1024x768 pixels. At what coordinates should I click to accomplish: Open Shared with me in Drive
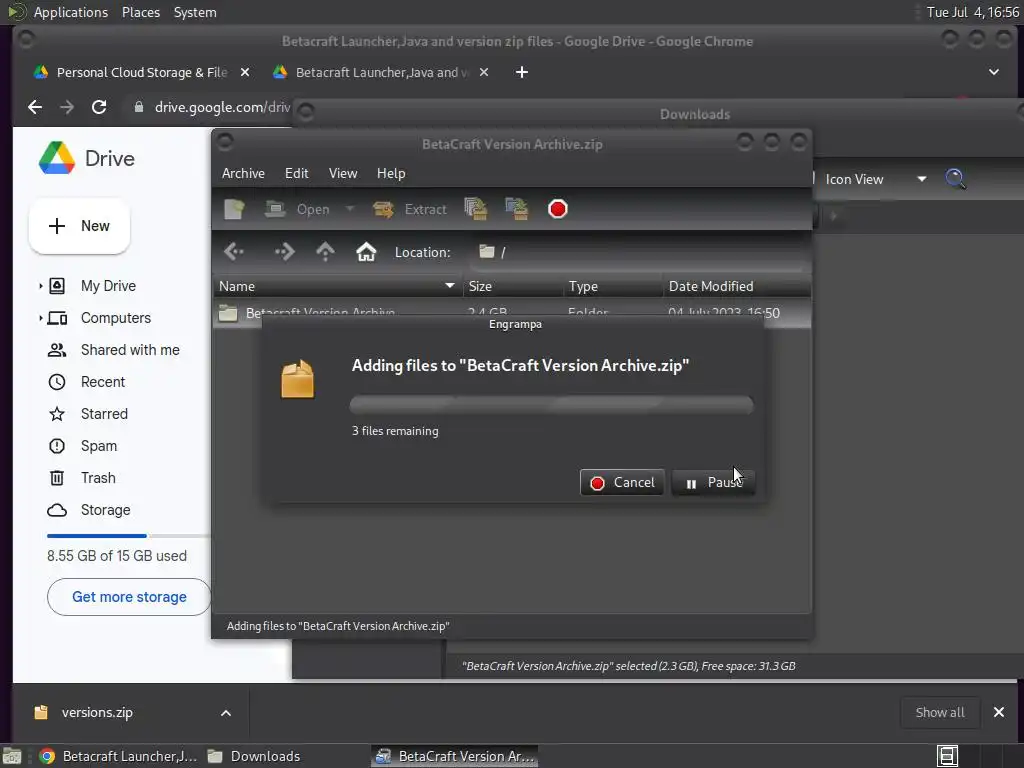130,350
